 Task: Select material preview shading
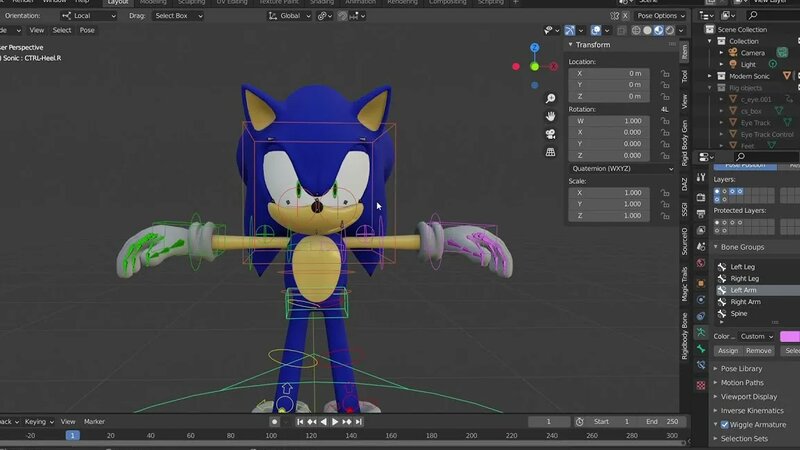click(659, 31)
